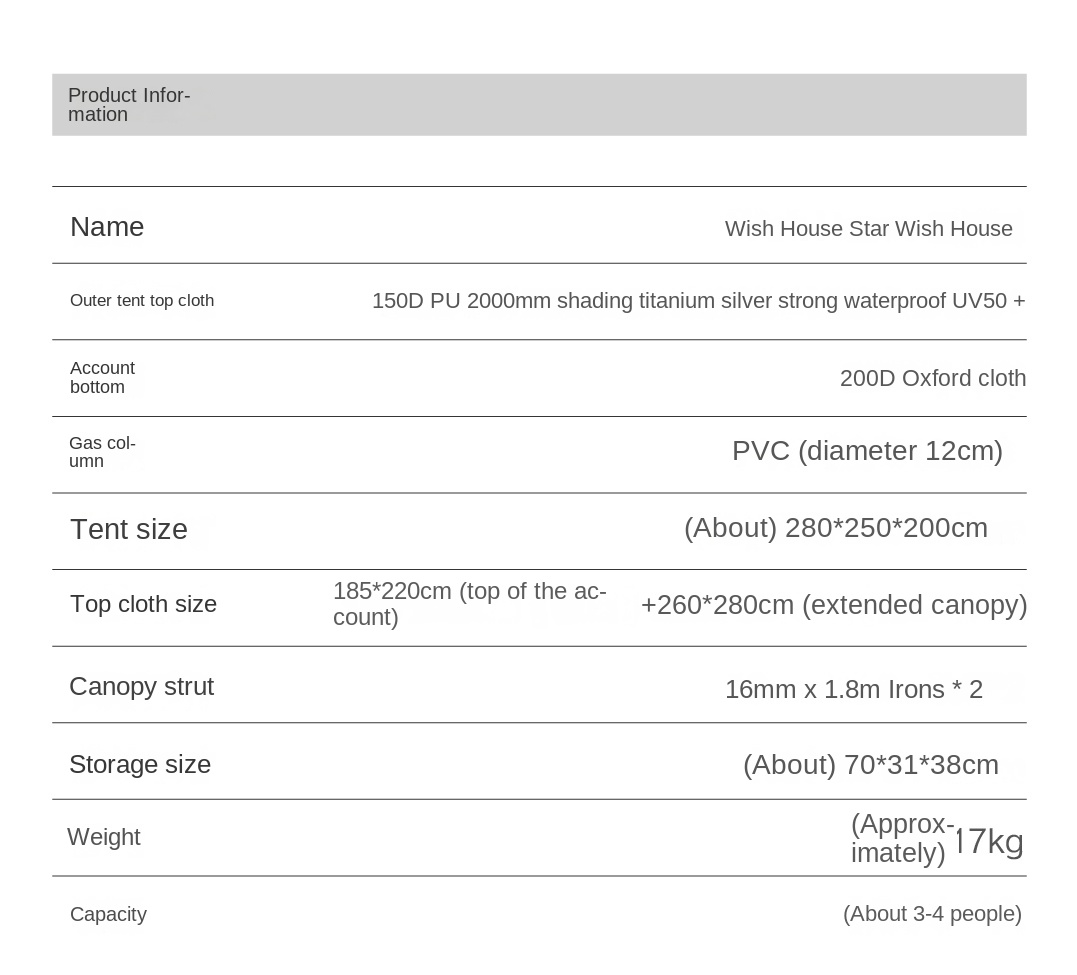Click the 200D Oxford cloth value
This screenshot has width=1077, height=975.
(x=932, y=378)
